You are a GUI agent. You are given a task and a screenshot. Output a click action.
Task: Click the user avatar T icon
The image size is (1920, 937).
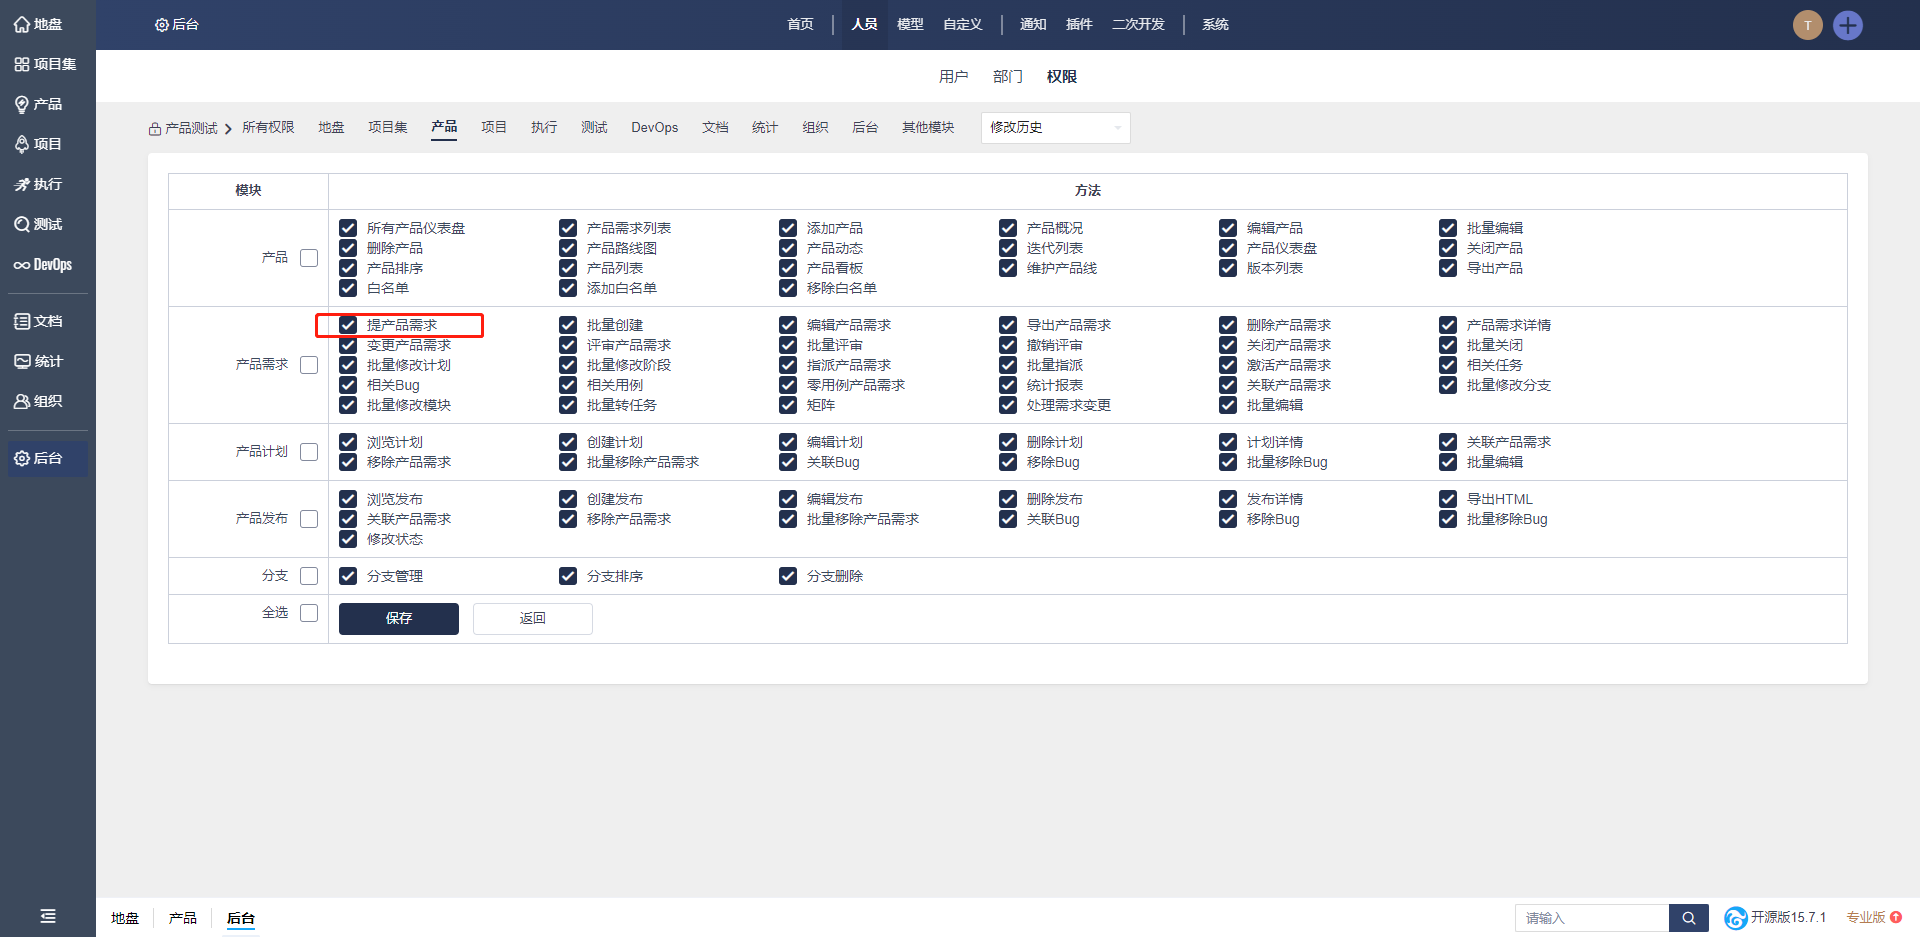pos(1807,25)
